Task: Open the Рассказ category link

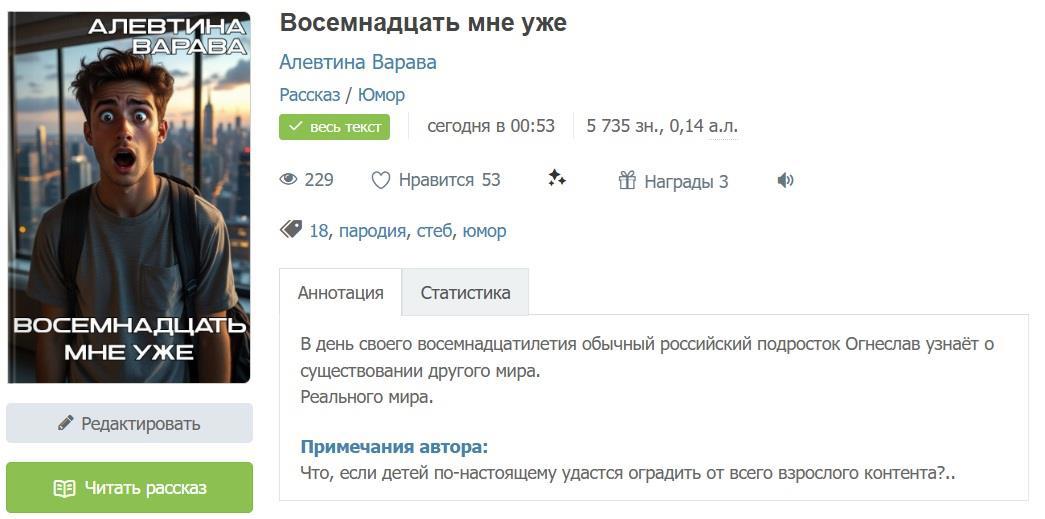Action: pos(310,95)
